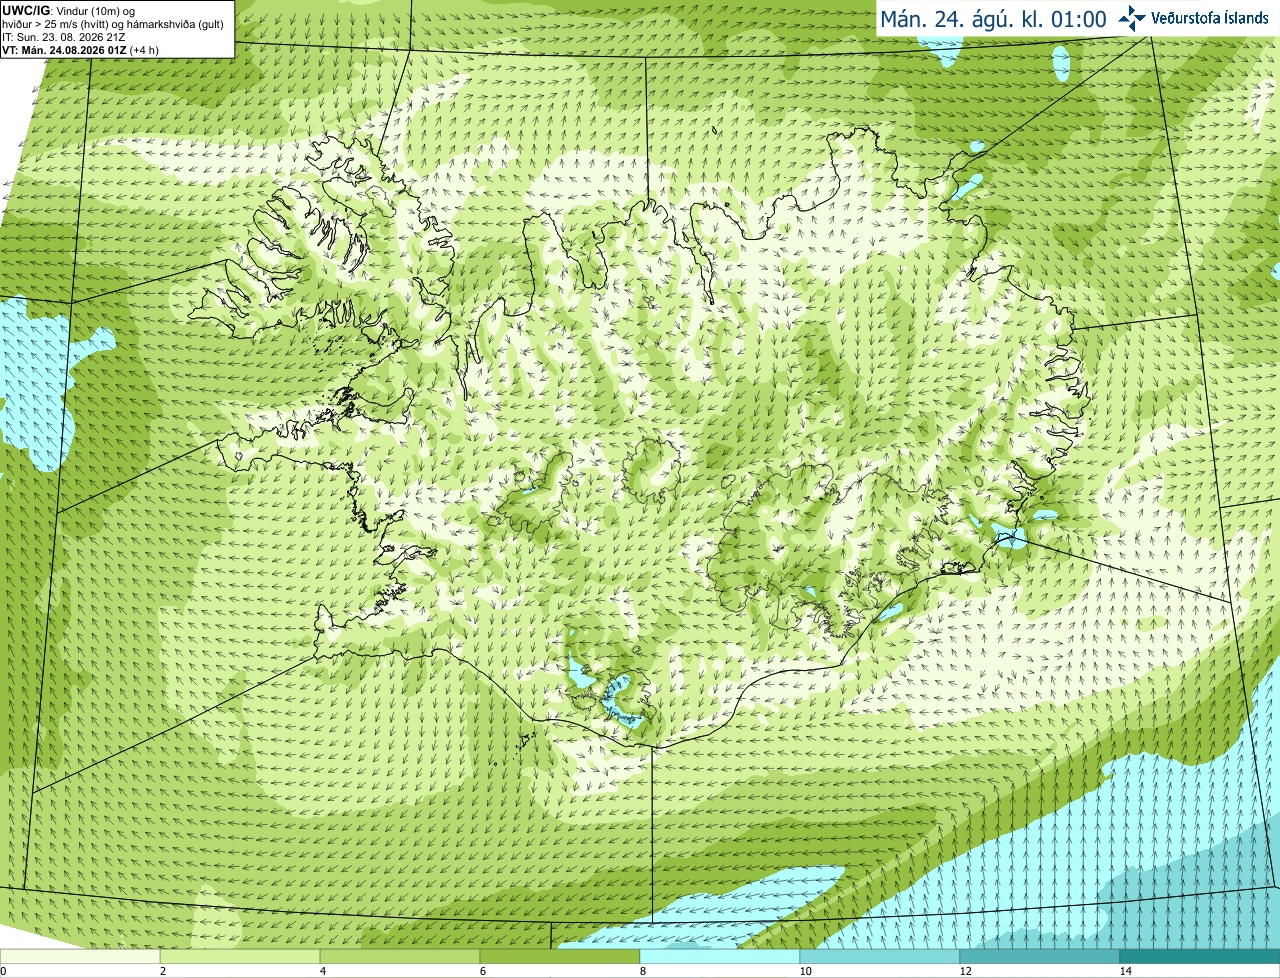Pick the 10–12 m/s turquoise legend swatch

(880, 957)
